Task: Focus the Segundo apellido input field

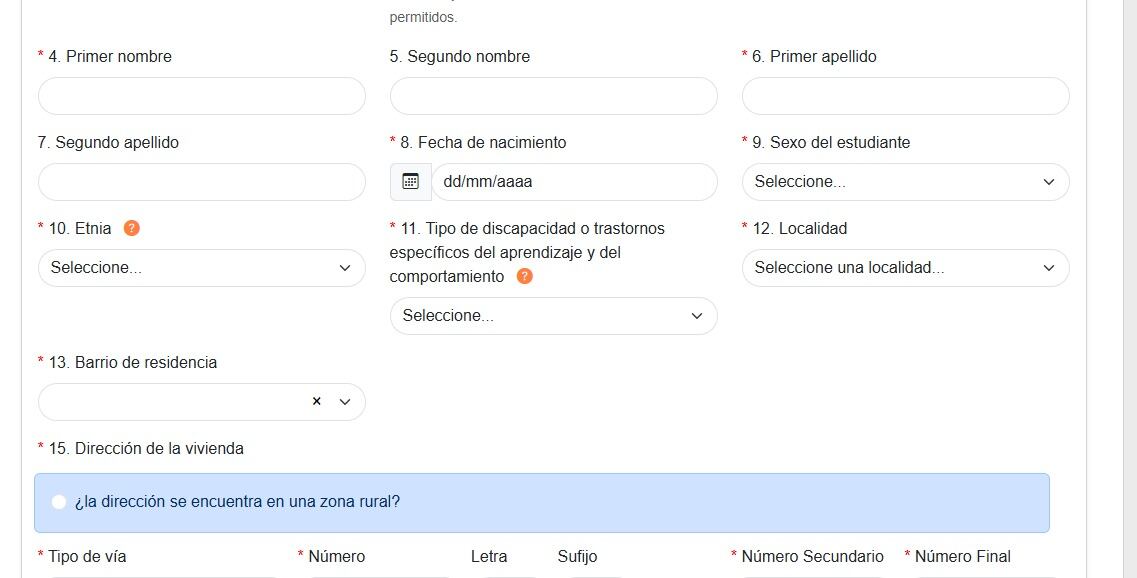Action: (201, 182)
